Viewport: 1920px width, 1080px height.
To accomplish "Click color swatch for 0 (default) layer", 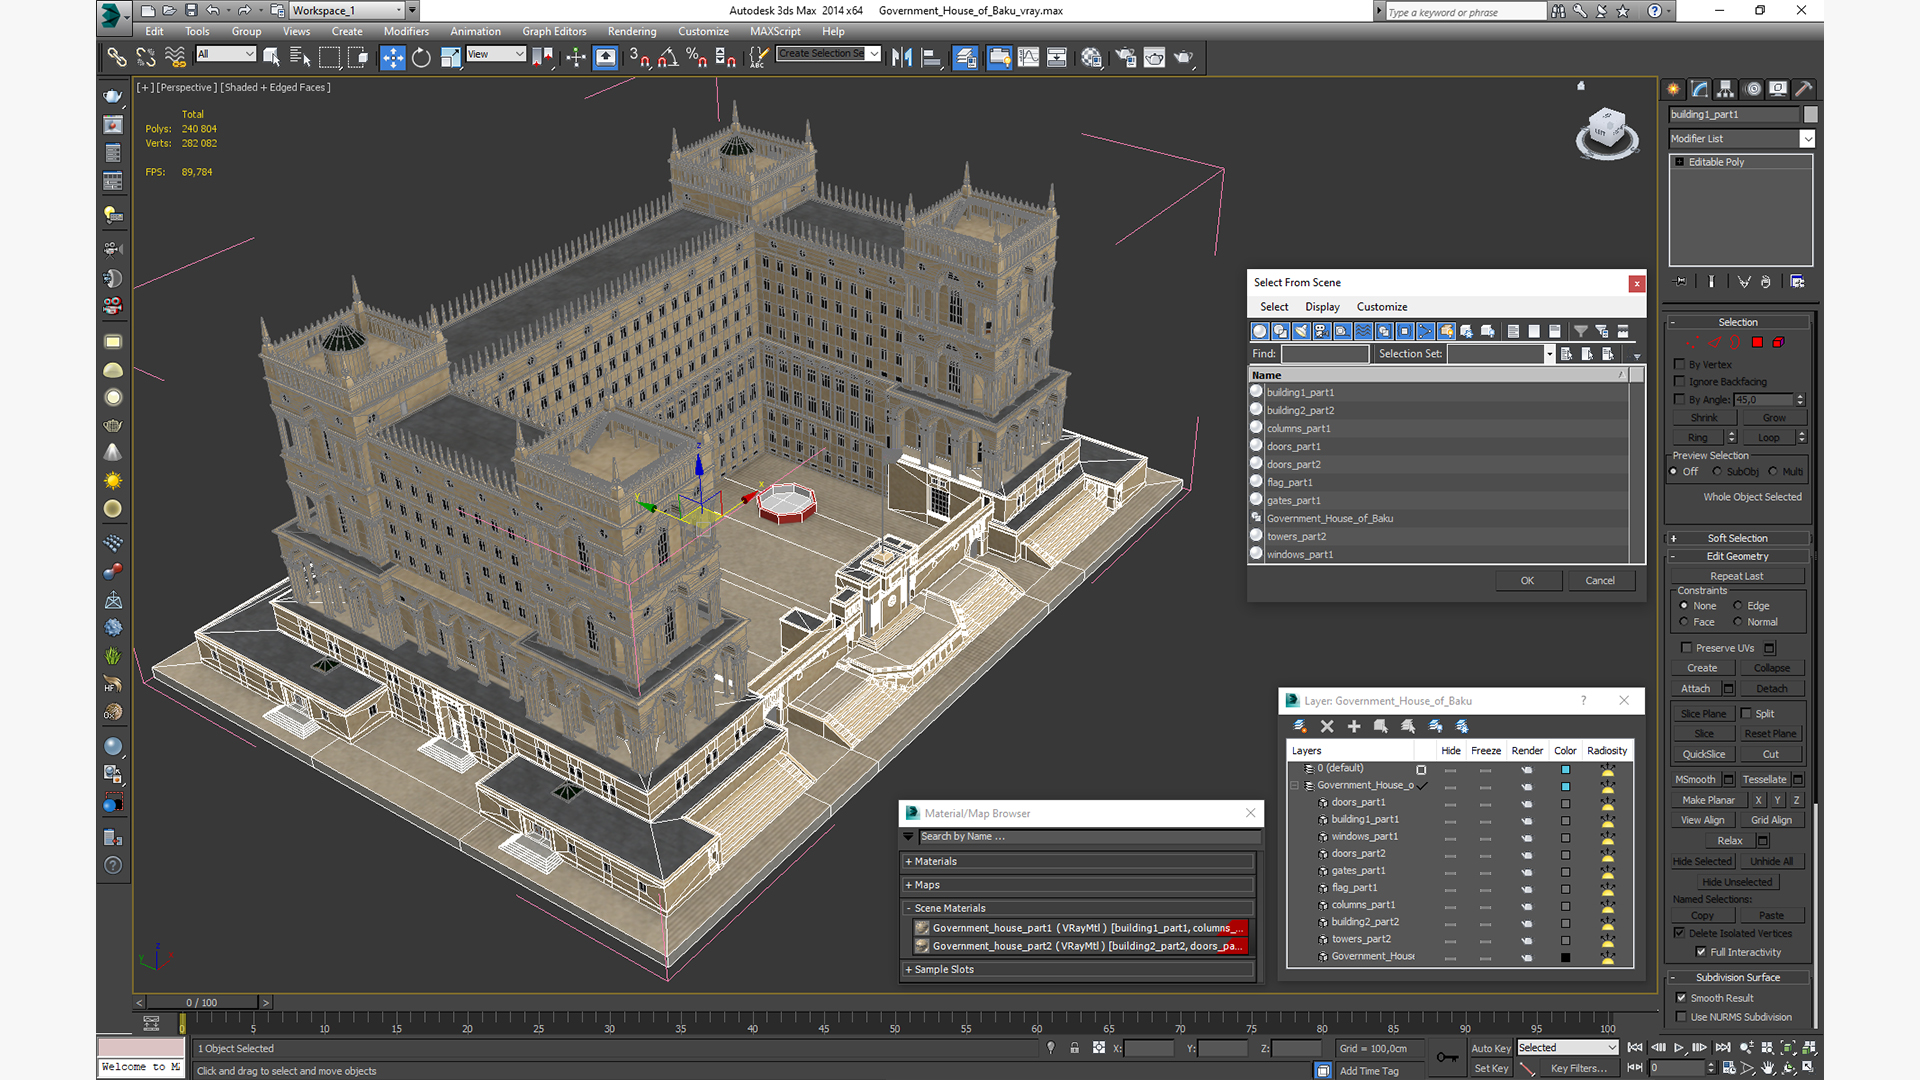I will [1565, 770].
